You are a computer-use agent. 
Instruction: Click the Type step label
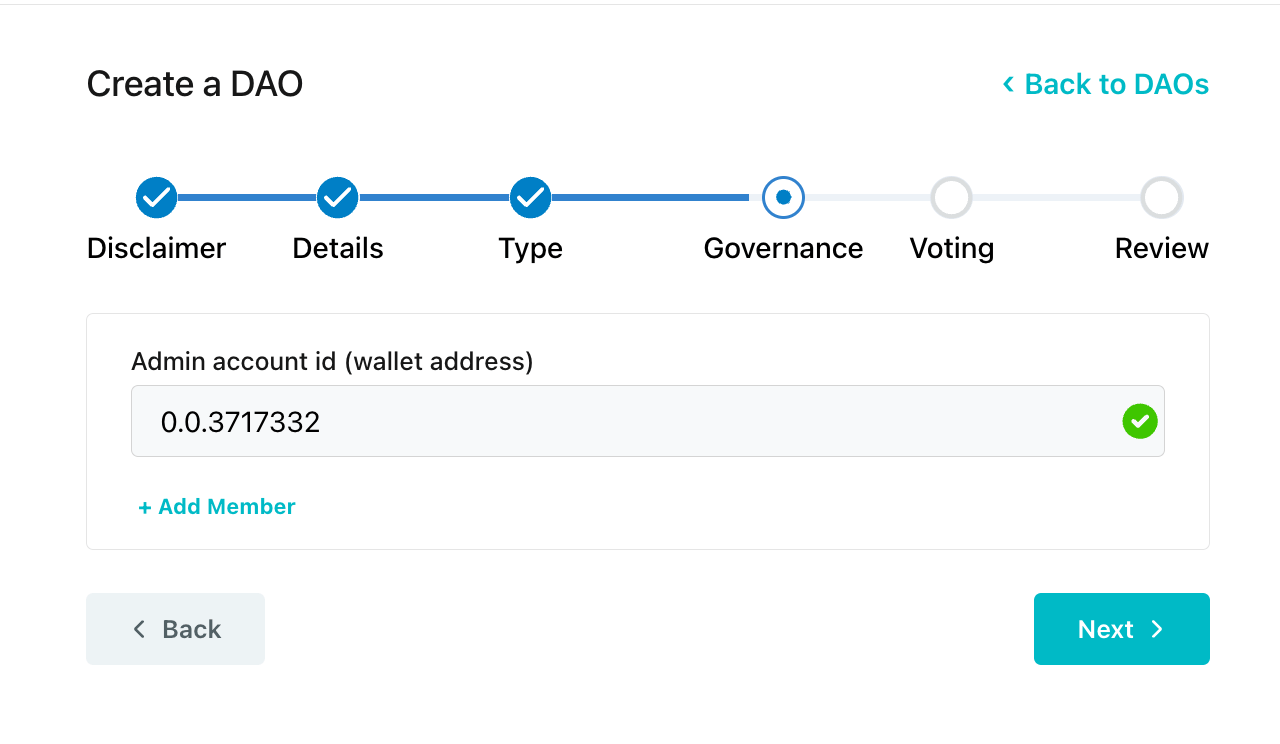[x=531, y=248]
